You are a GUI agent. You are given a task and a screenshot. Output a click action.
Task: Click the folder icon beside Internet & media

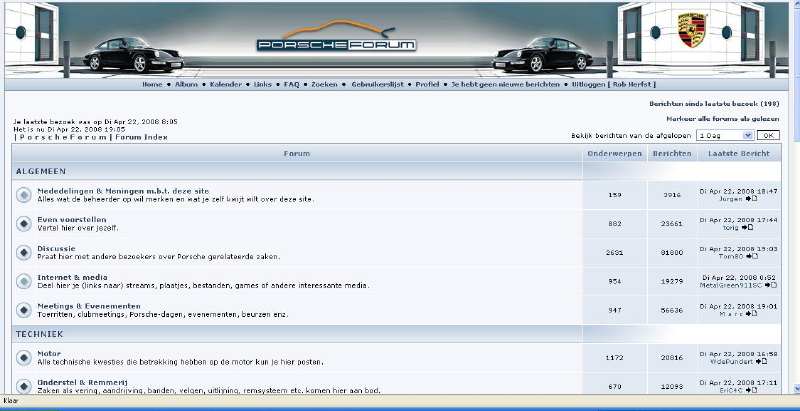click(x=23, y=281)
